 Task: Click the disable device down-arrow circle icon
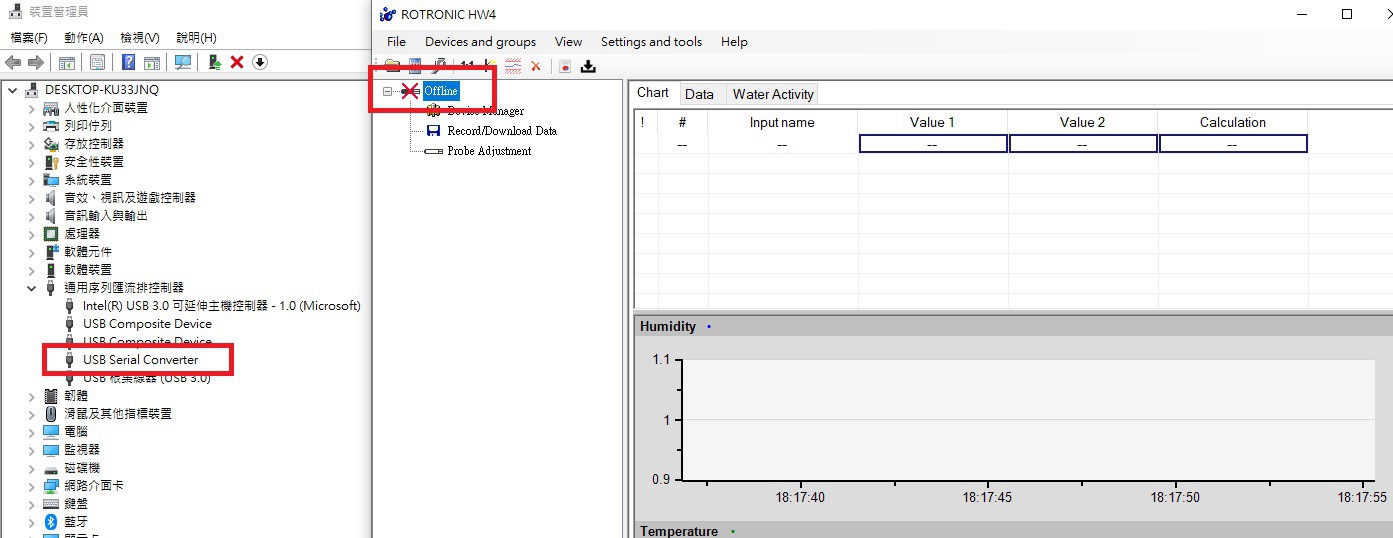click(260, 62)
